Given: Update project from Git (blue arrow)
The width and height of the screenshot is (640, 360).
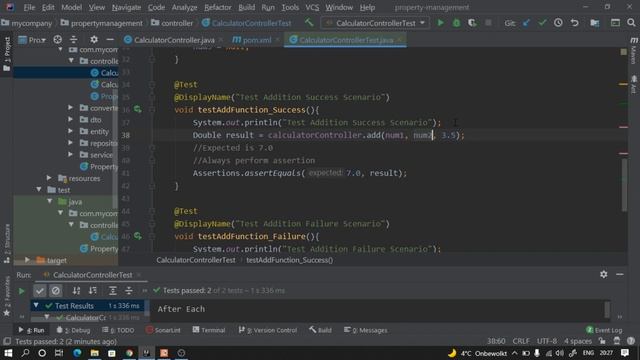Looking at the screenshot, I should click(x=527, y=23).
